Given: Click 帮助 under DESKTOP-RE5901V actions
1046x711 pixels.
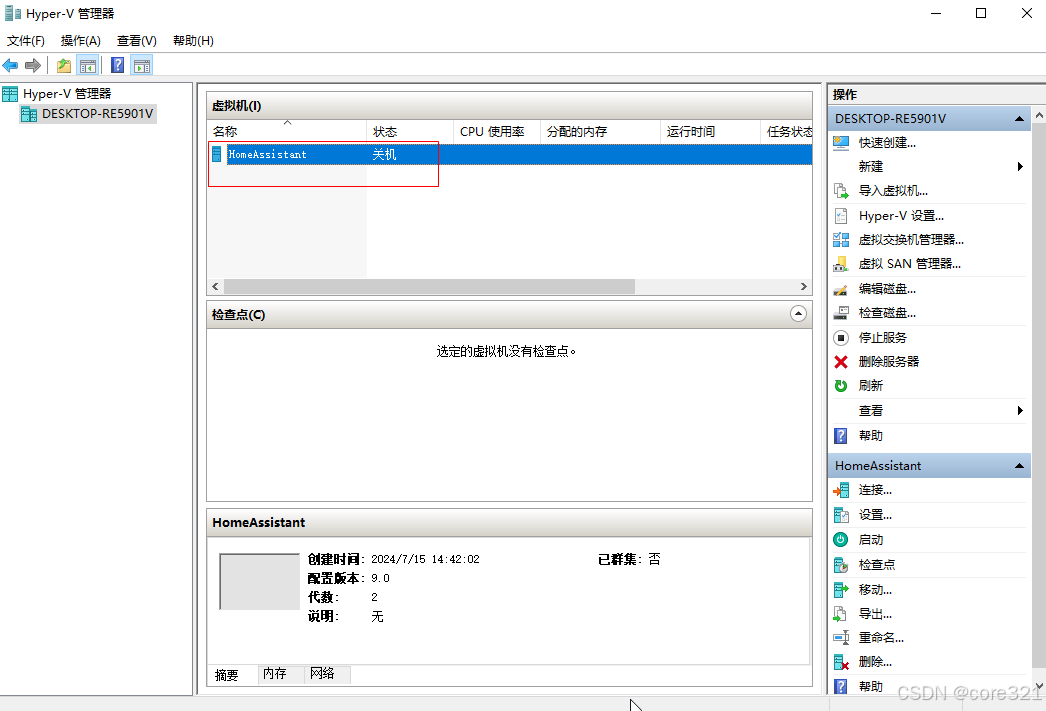Looking at the screenshot, I should [871, 436].
